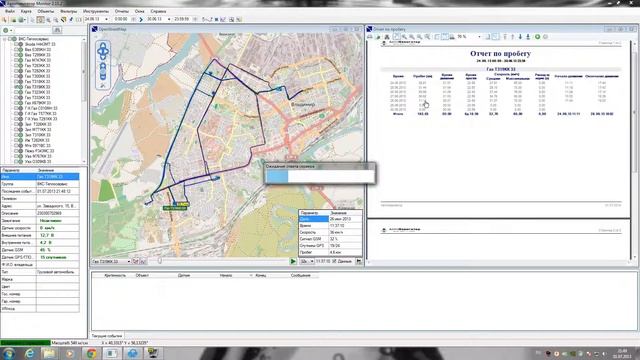
Task: Click the green refresh icon in report toolbar
Action: [x=538, y=37]
